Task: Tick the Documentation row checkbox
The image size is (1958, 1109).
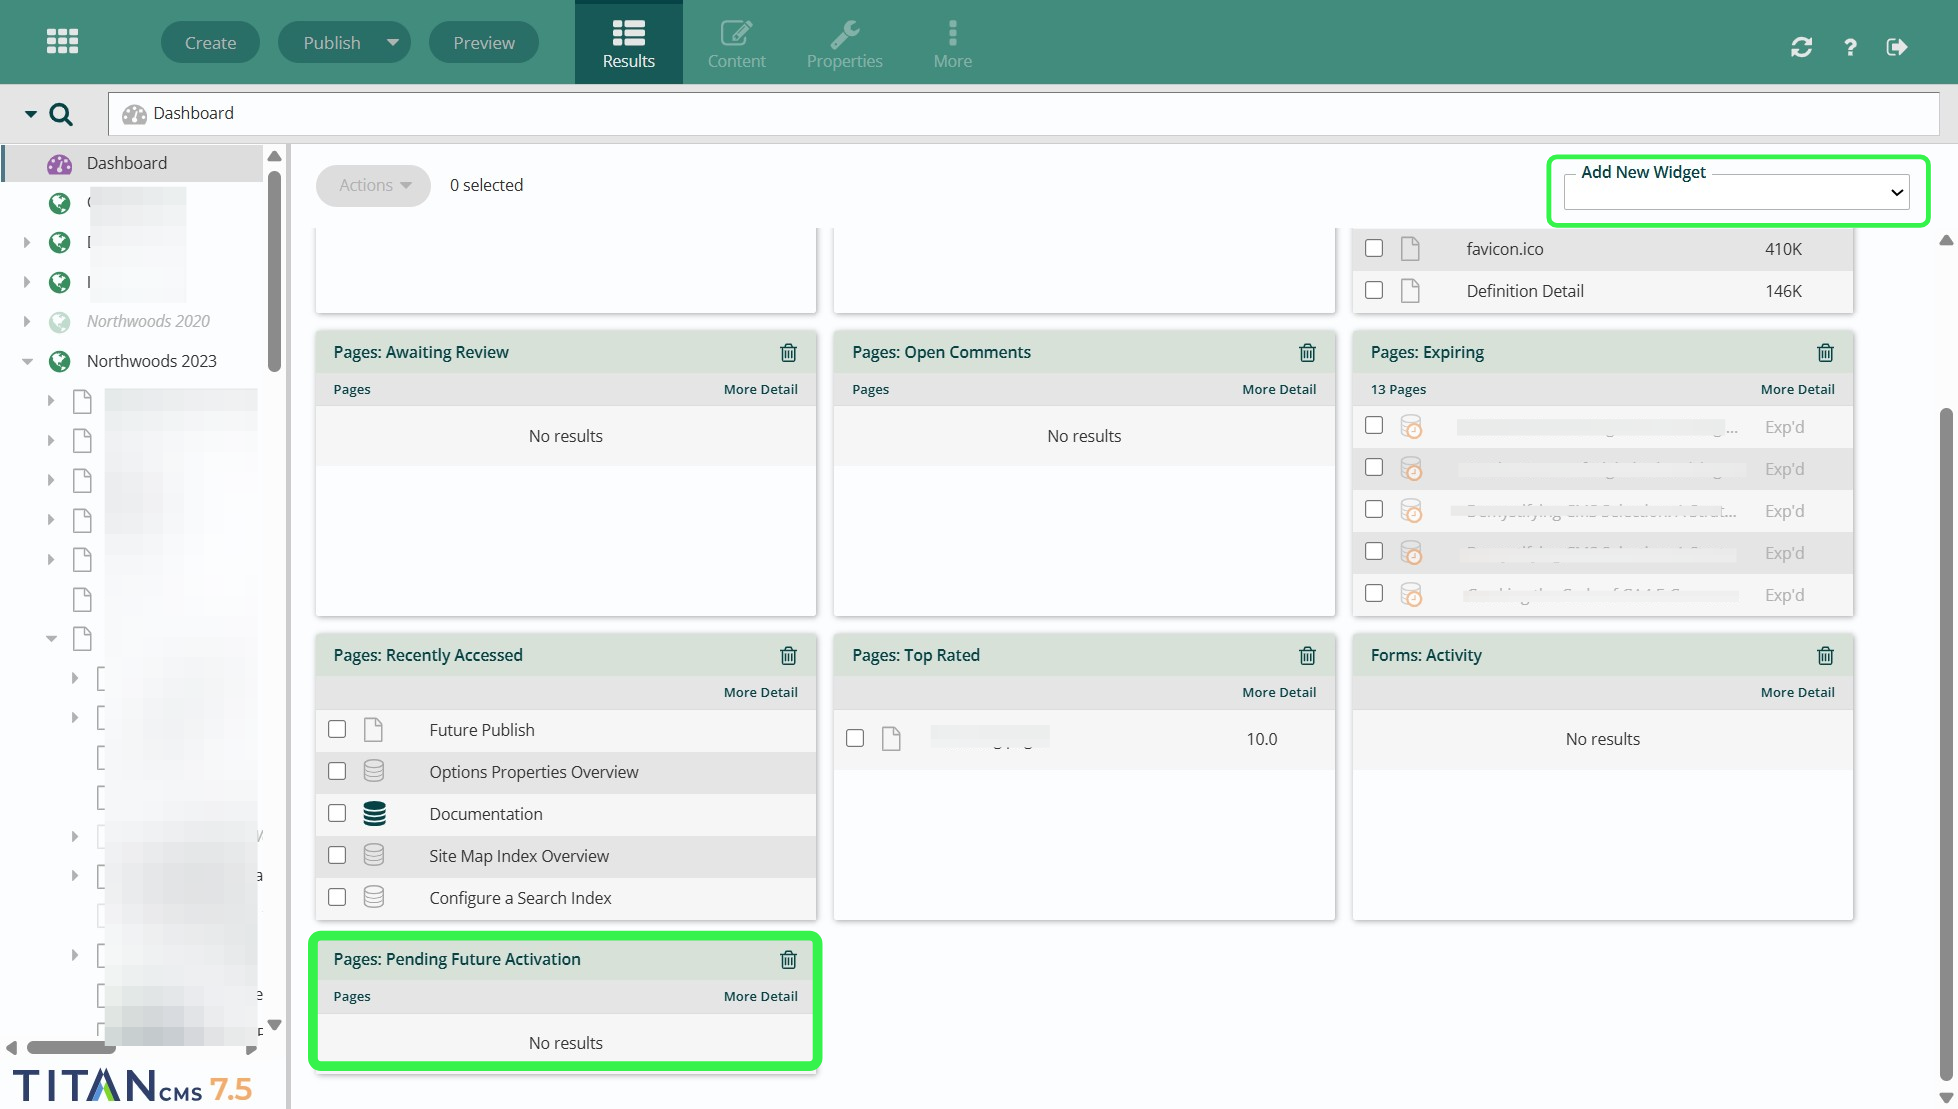Action: (337, 813)
